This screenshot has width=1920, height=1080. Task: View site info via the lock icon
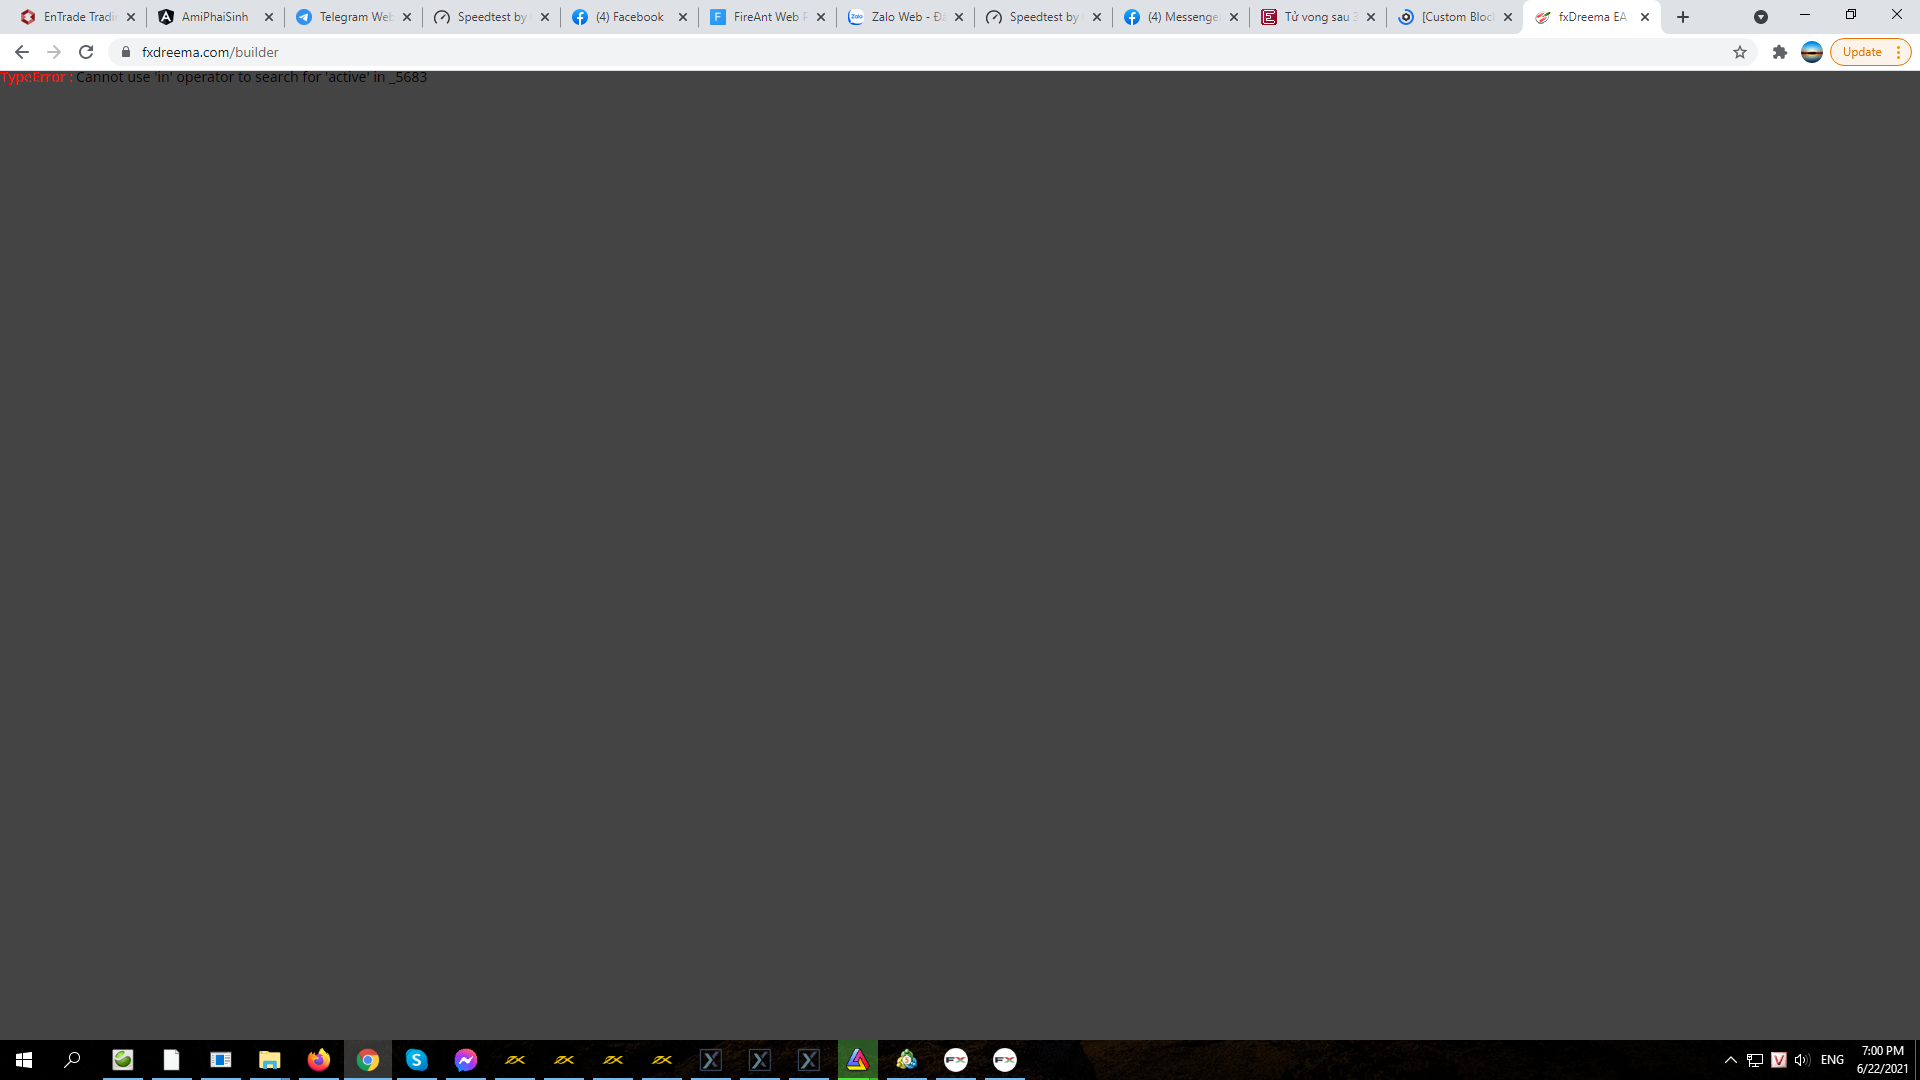(x=126, y=52)
